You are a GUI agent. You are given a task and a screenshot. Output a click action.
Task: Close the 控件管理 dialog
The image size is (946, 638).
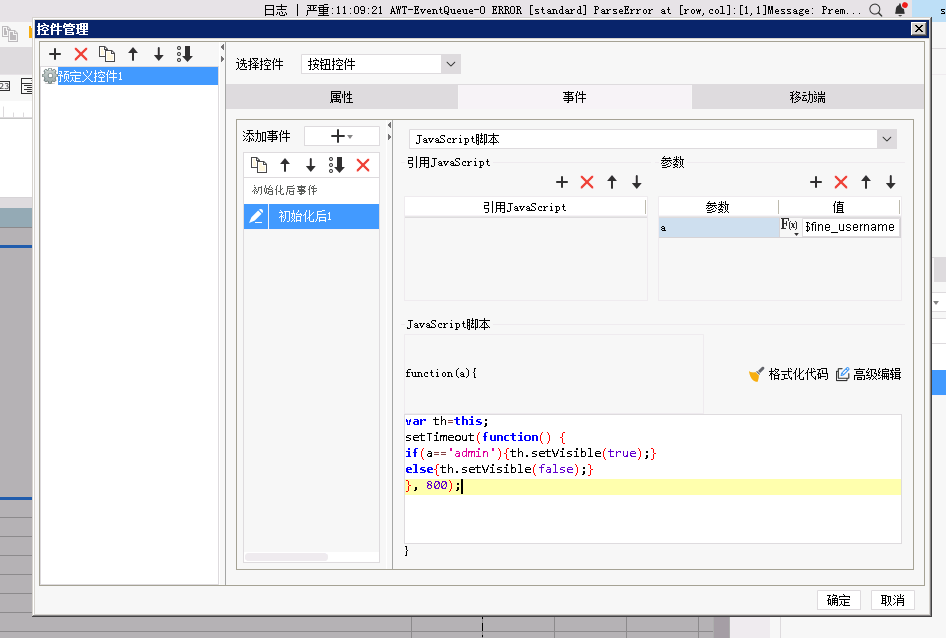click(x=918, y=28)
